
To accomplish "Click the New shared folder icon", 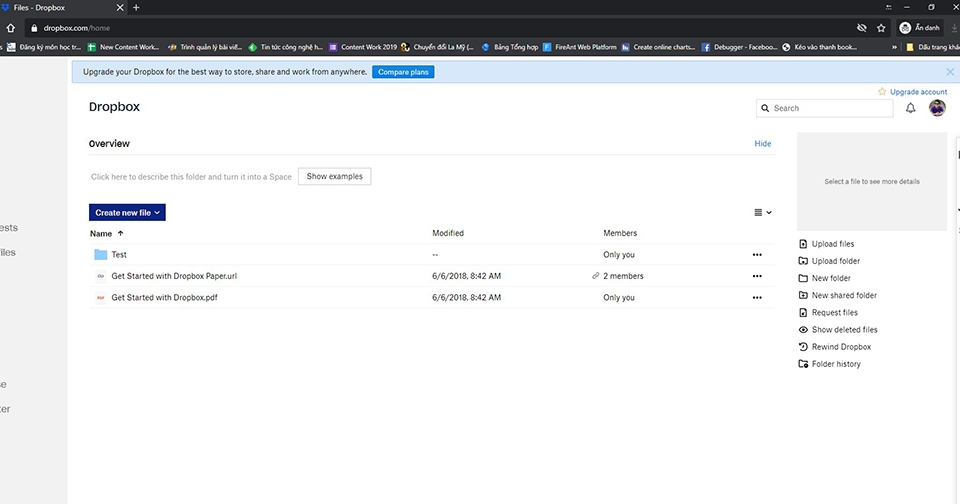I will [803, 295].
